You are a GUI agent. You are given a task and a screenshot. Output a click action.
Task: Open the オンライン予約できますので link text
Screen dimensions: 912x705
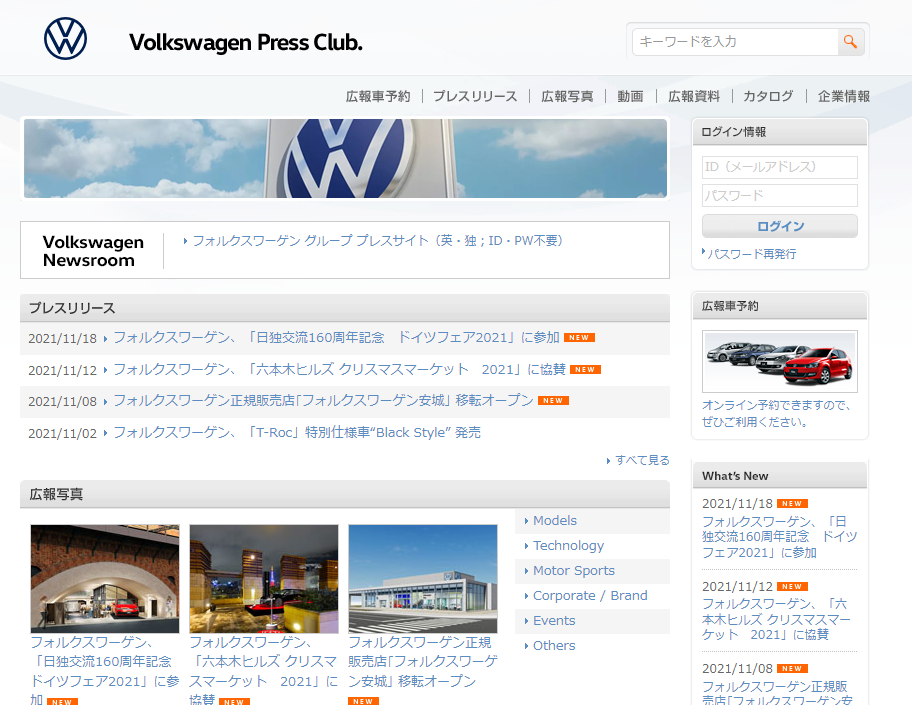(x=776, y=413)
